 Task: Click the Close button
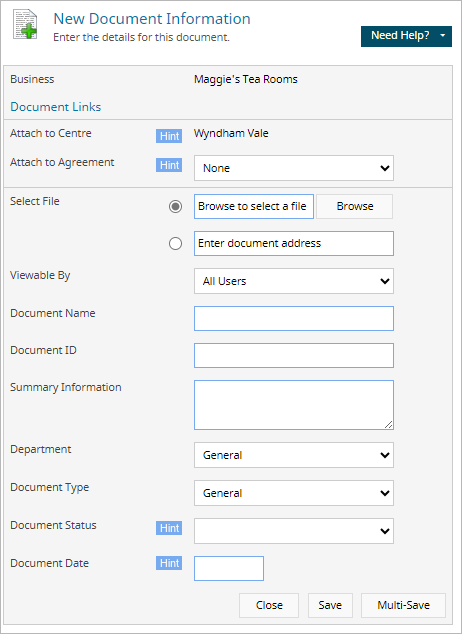(269, 605)
